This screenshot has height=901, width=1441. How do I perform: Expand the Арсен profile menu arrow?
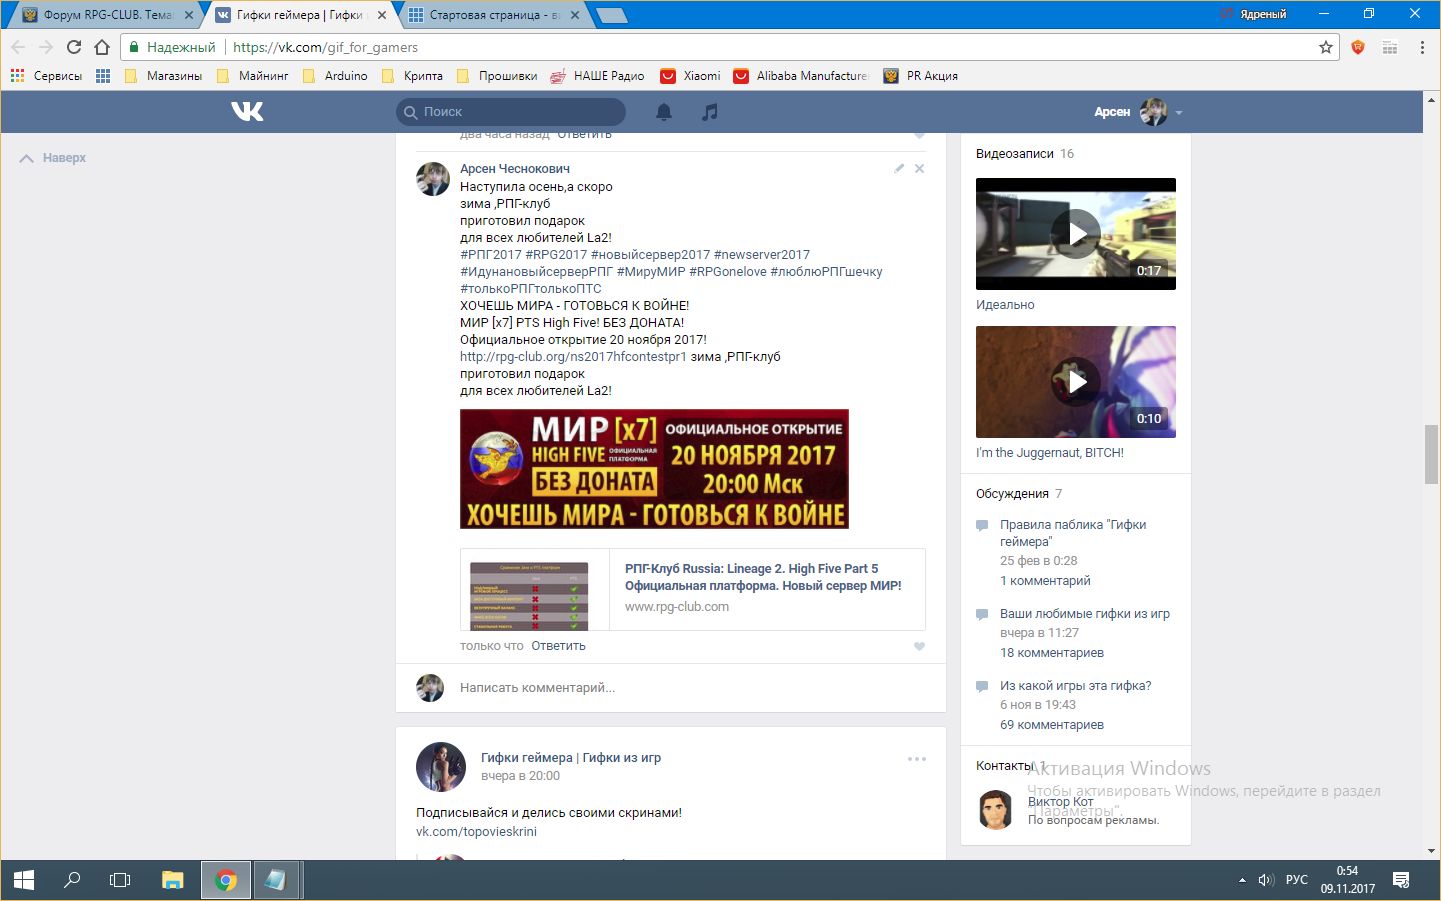coord(1179,112)
